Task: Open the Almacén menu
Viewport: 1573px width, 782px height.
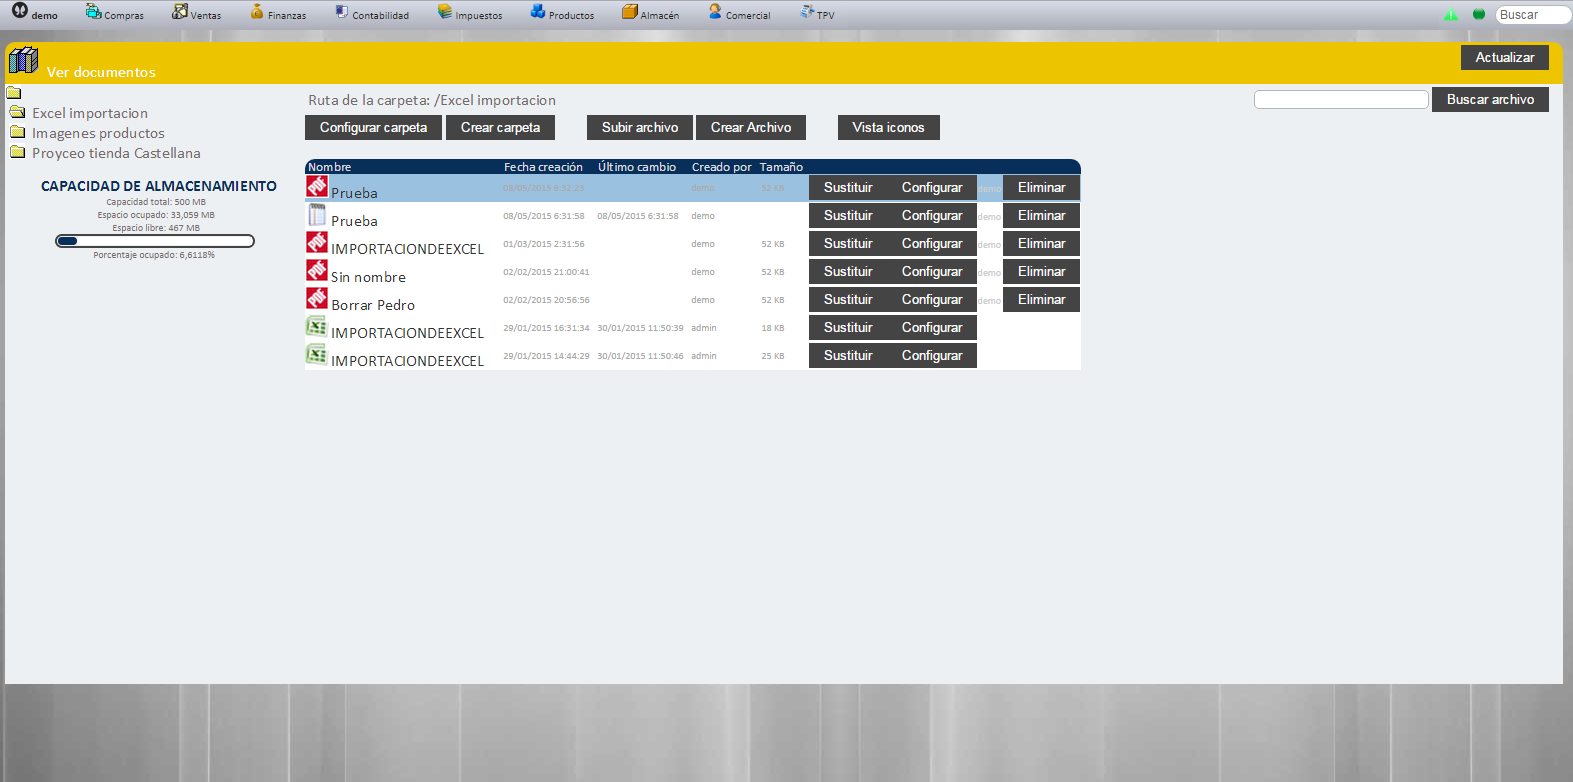Action: point(651,14)
